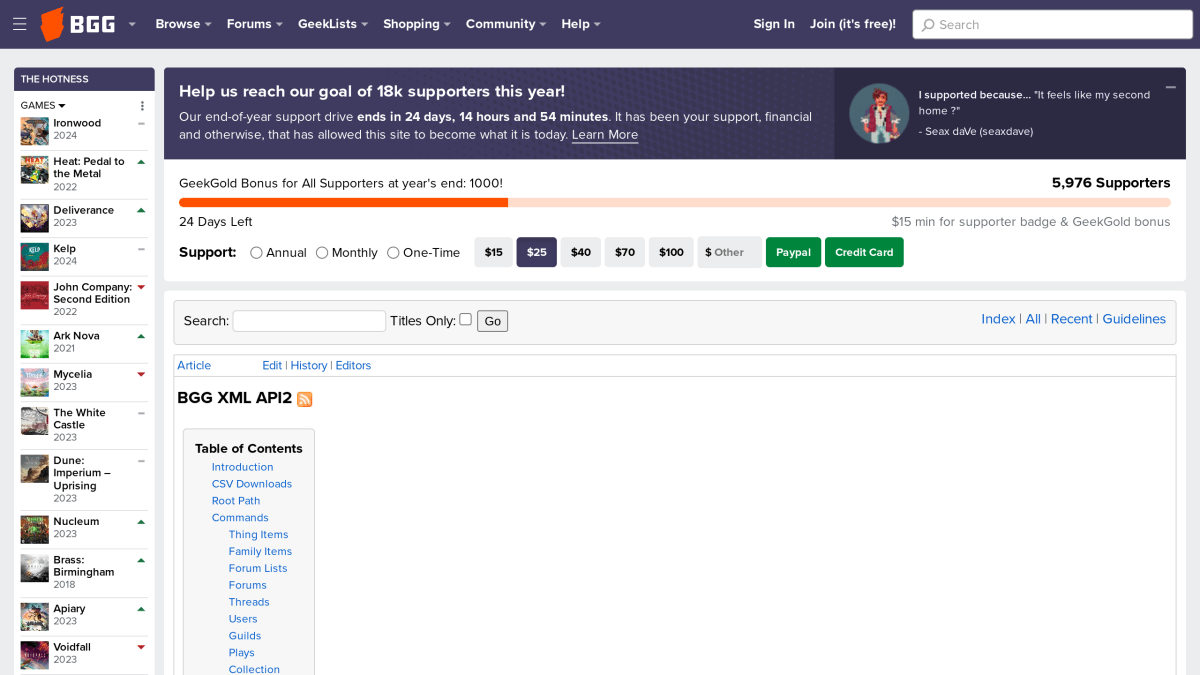
Task: Select the Monthly support option
Action: [x=322, y=253]
